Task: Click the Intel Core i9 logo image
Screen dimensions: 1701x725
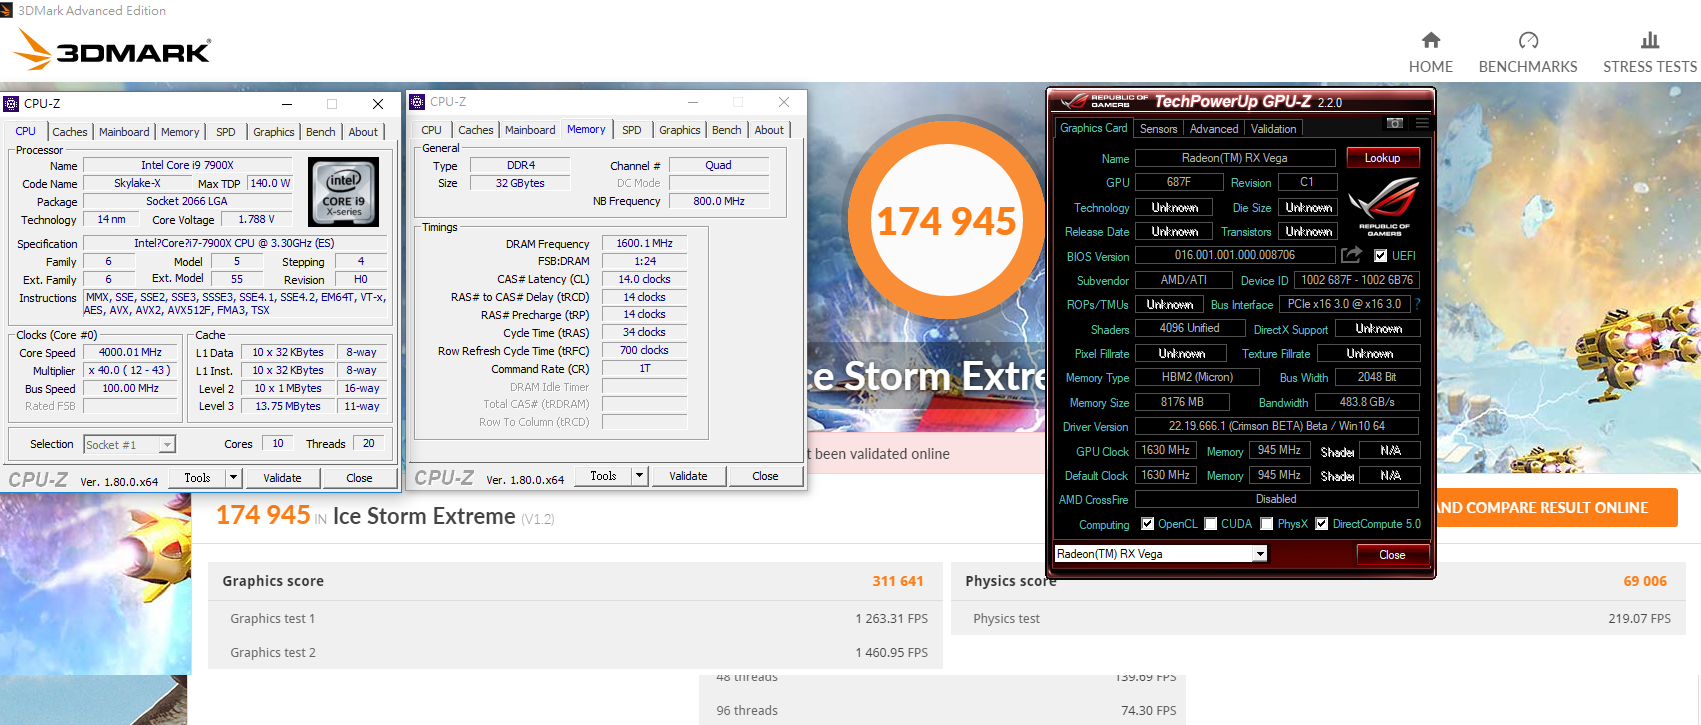Action: tap(344, 191)
